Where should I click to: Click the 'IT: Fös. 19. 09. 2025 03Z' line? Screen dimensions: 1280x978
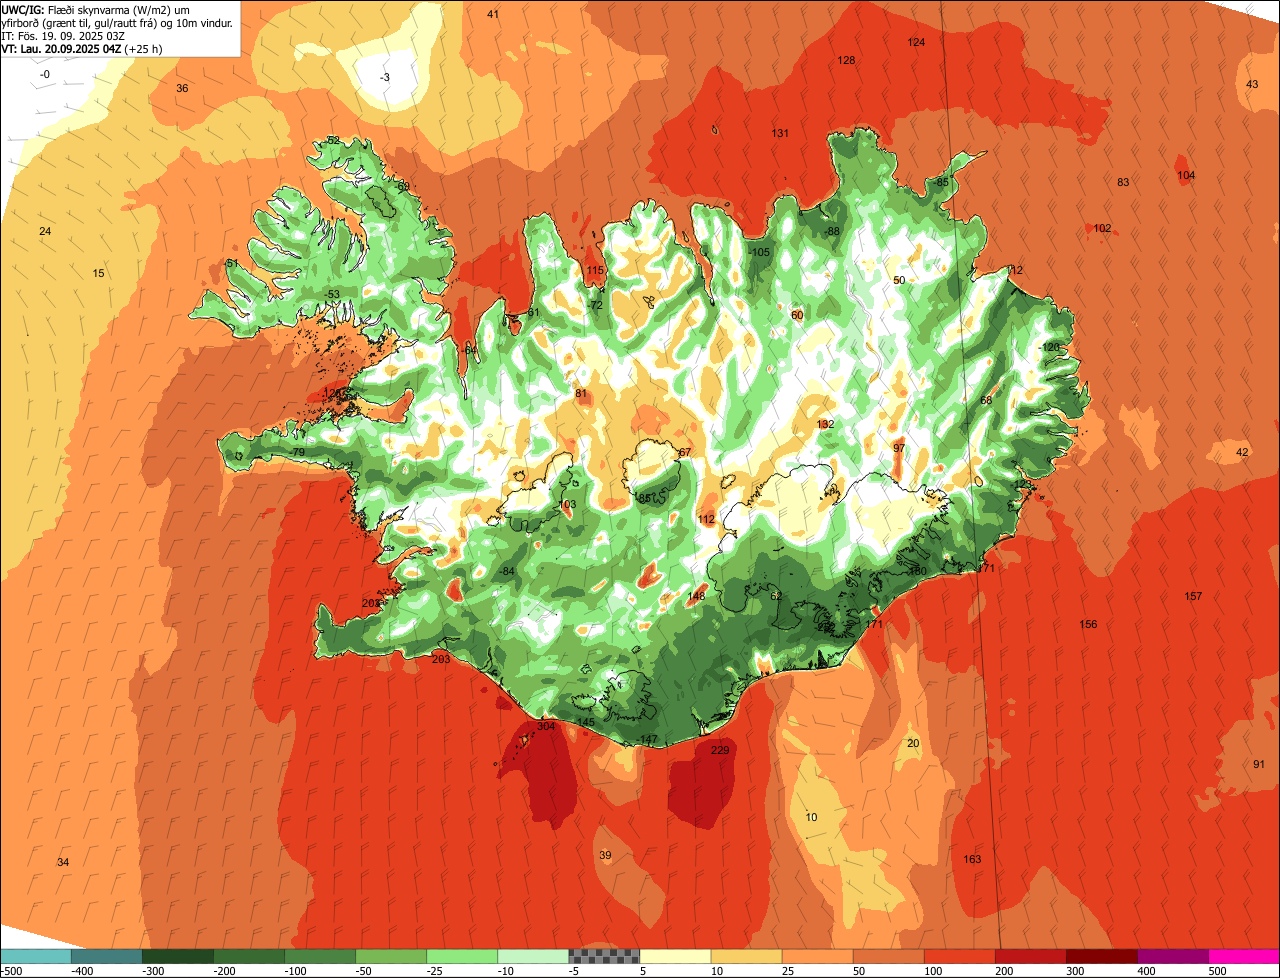63,36
